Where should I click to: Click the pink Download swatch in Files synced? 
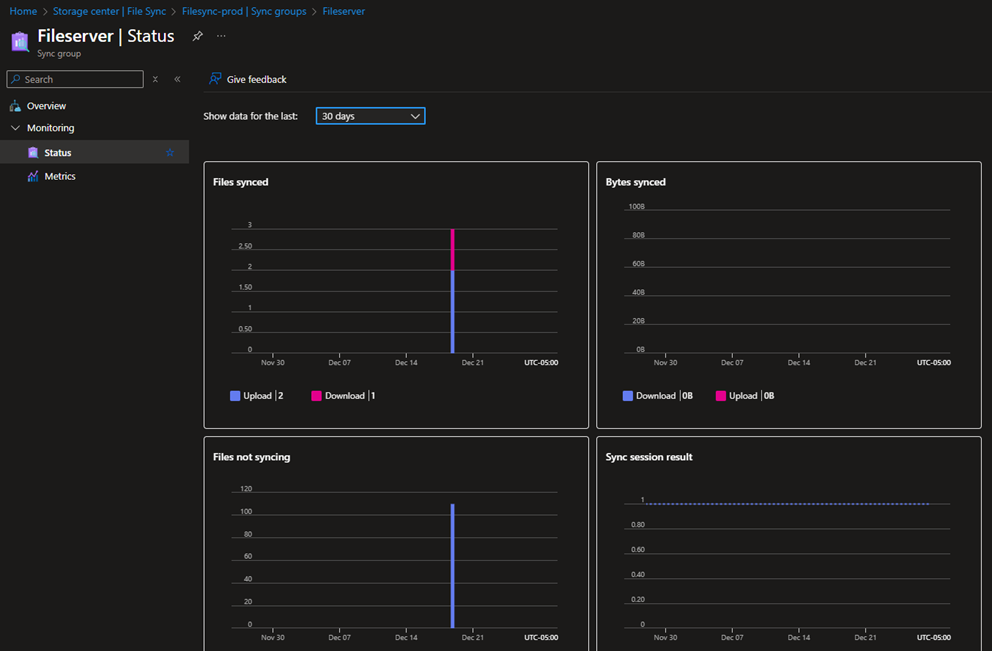[x=316, y=396]
